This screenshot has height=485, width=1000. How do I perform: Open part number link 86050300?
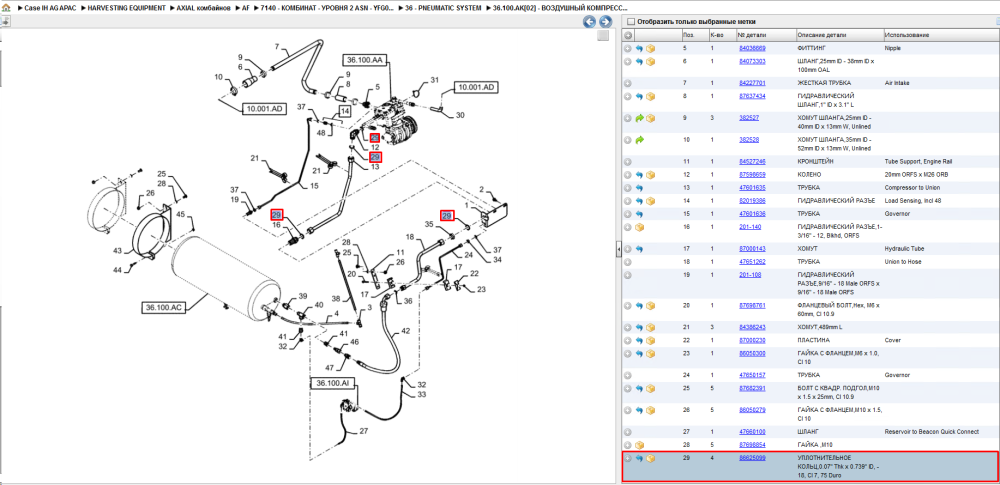(752, 354)
